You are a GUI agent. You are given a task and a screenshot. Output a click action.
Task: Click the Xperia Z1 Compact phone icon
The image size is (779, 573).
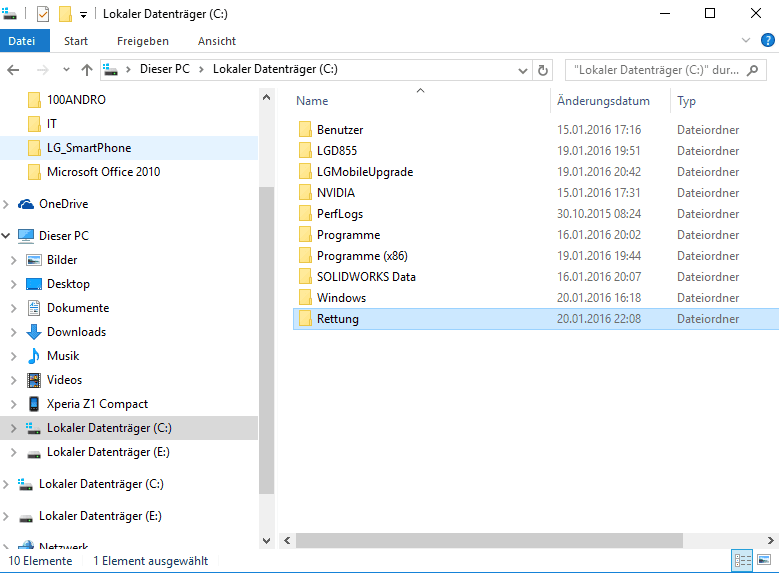coord(34,404)
